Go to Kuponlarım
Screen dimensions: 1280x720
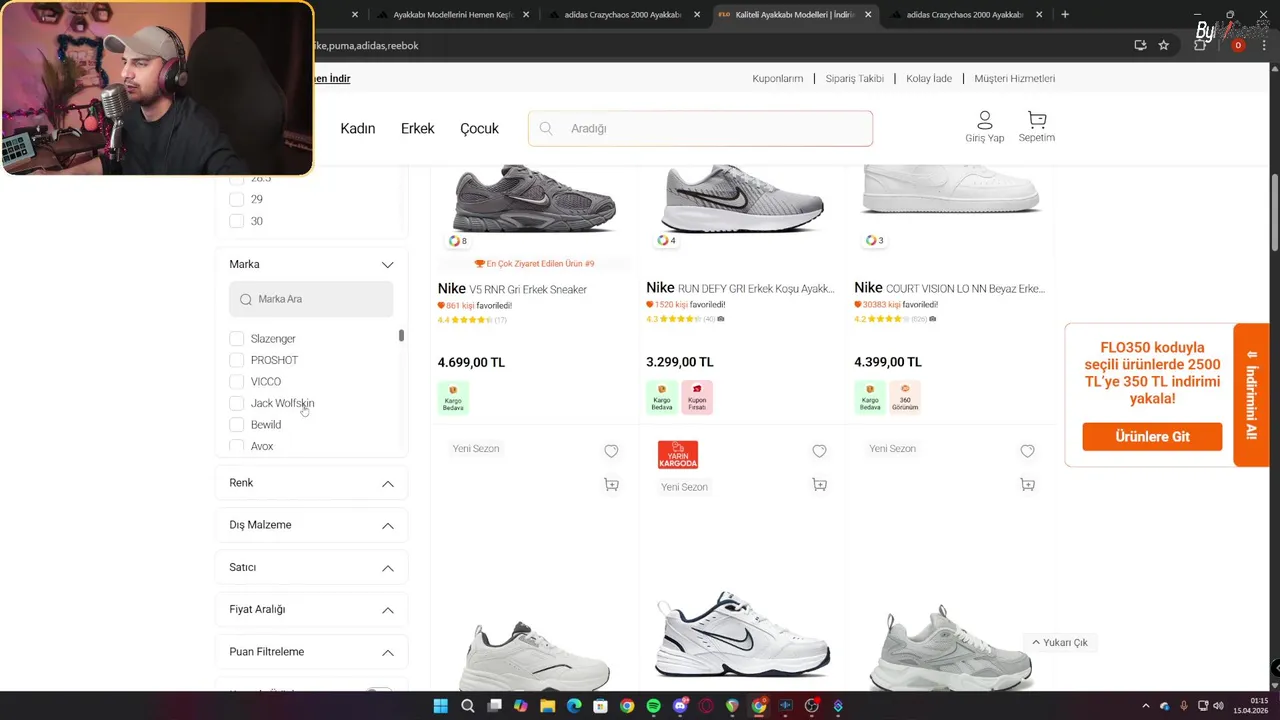click(x=778, y=78)
